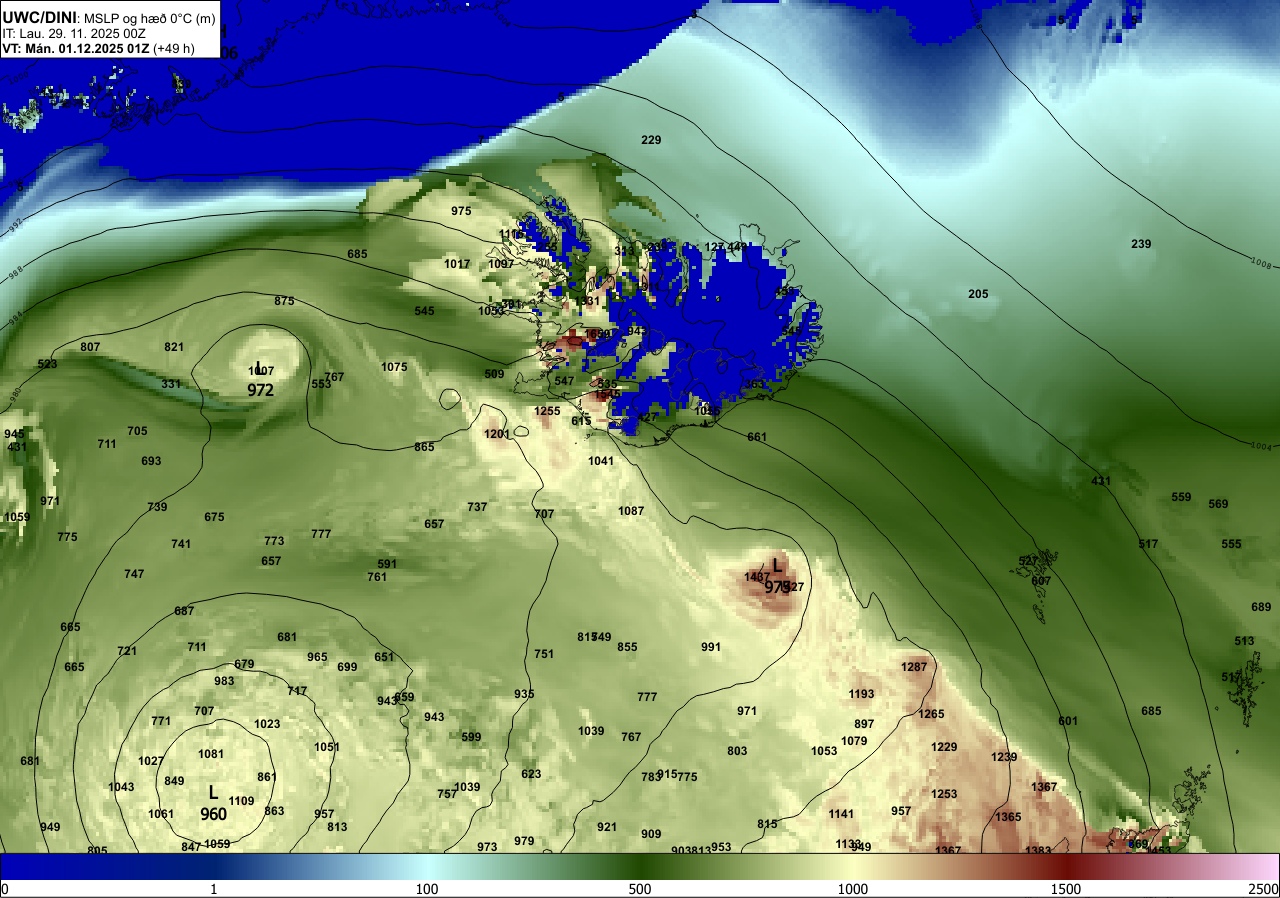
Task: Click the height value '875'
Action: (x=284, y=301)
